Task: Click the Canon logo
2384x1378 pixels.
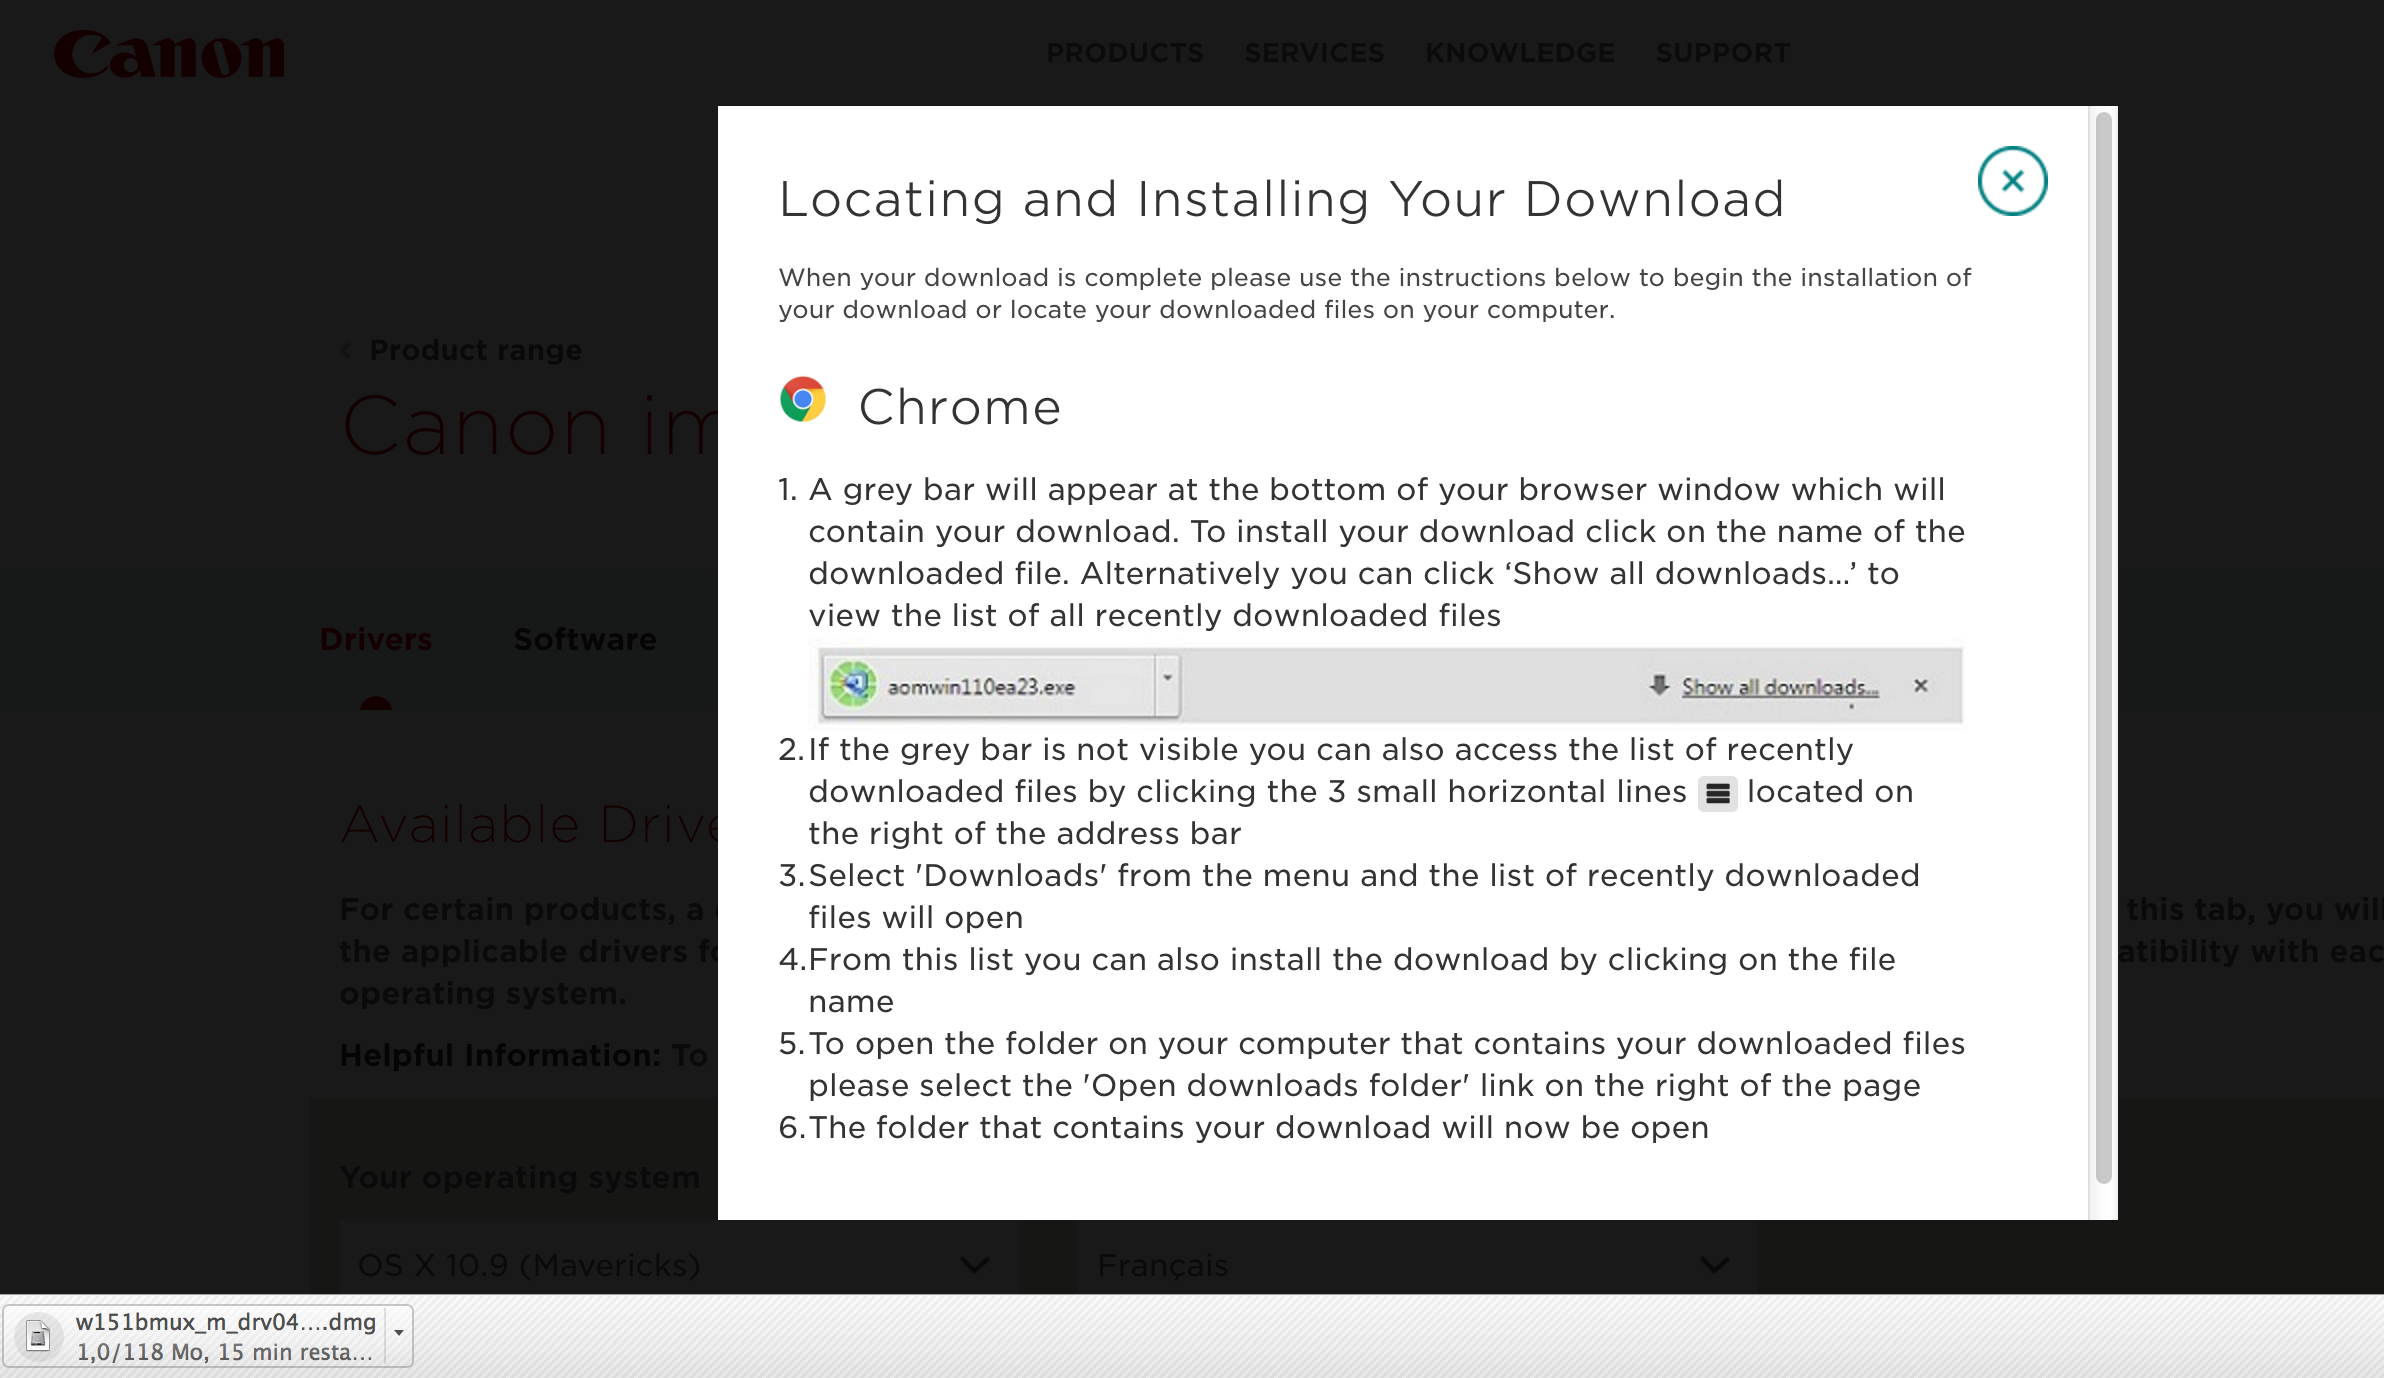Action: pos(169,54)
